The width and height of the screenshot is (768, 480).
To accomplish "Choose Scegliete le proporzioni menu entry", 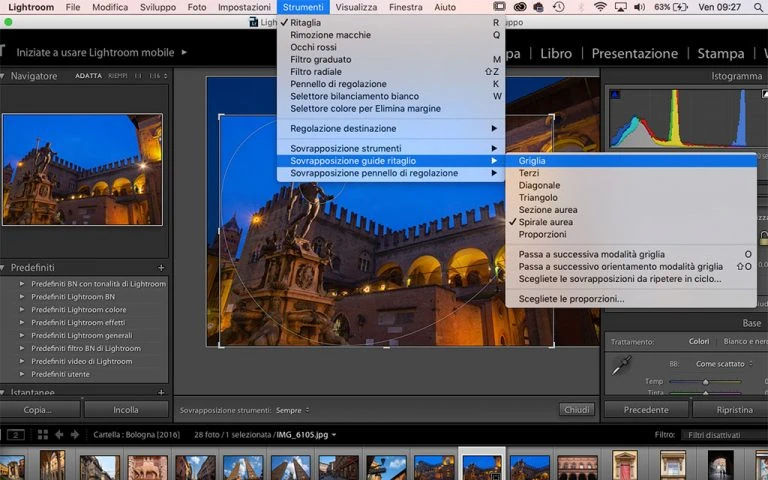I will 631,299.
